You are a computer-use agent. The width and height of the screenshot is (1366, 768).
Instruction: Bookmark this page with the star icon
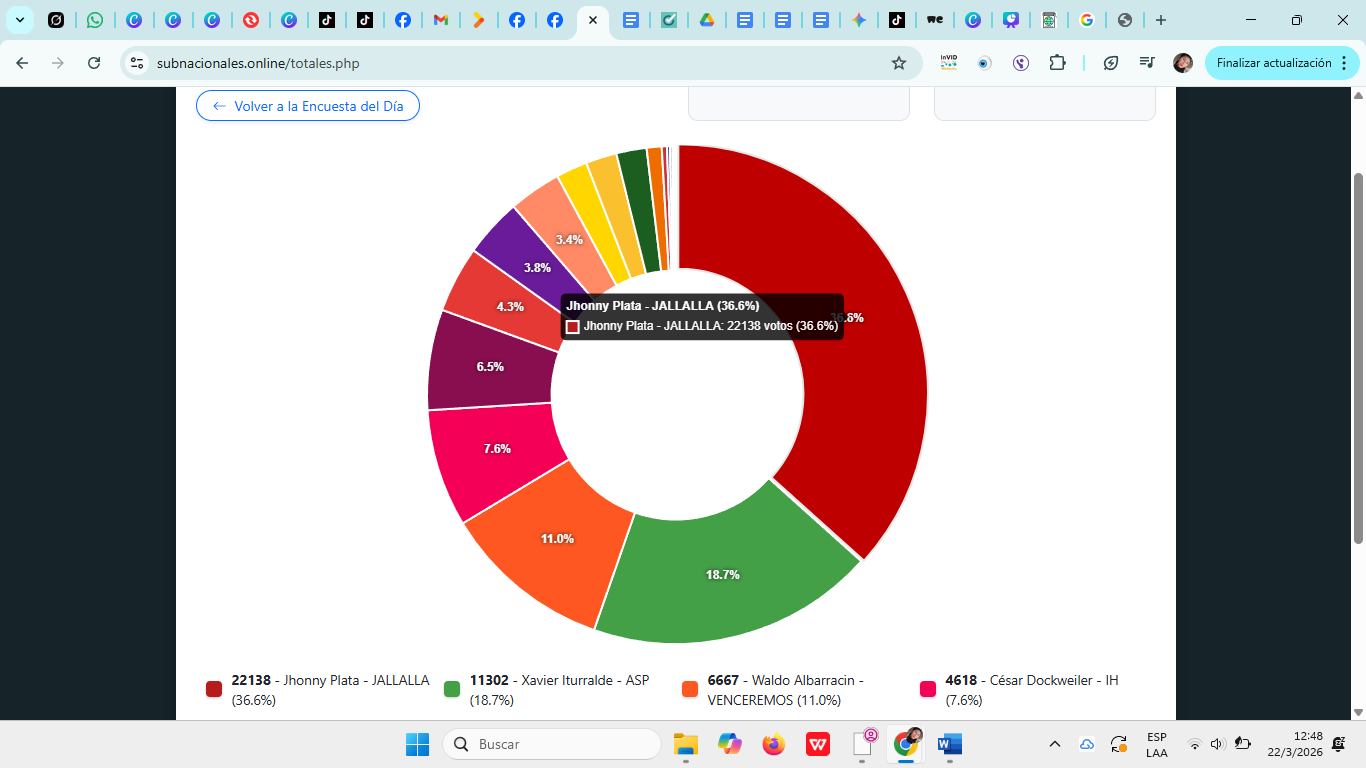coord(898,63)
